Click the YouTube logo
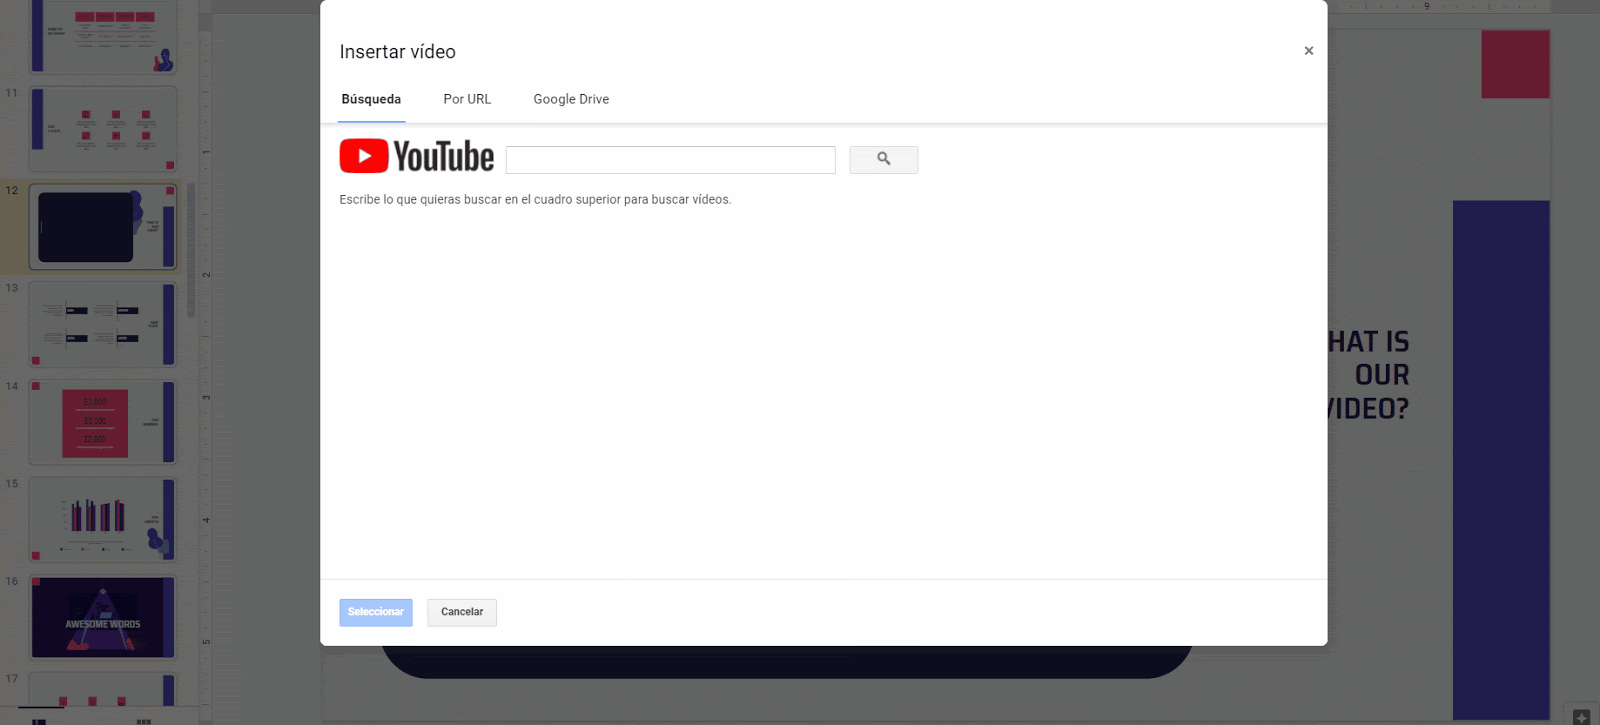The image size is (1600, 725). 417,157
